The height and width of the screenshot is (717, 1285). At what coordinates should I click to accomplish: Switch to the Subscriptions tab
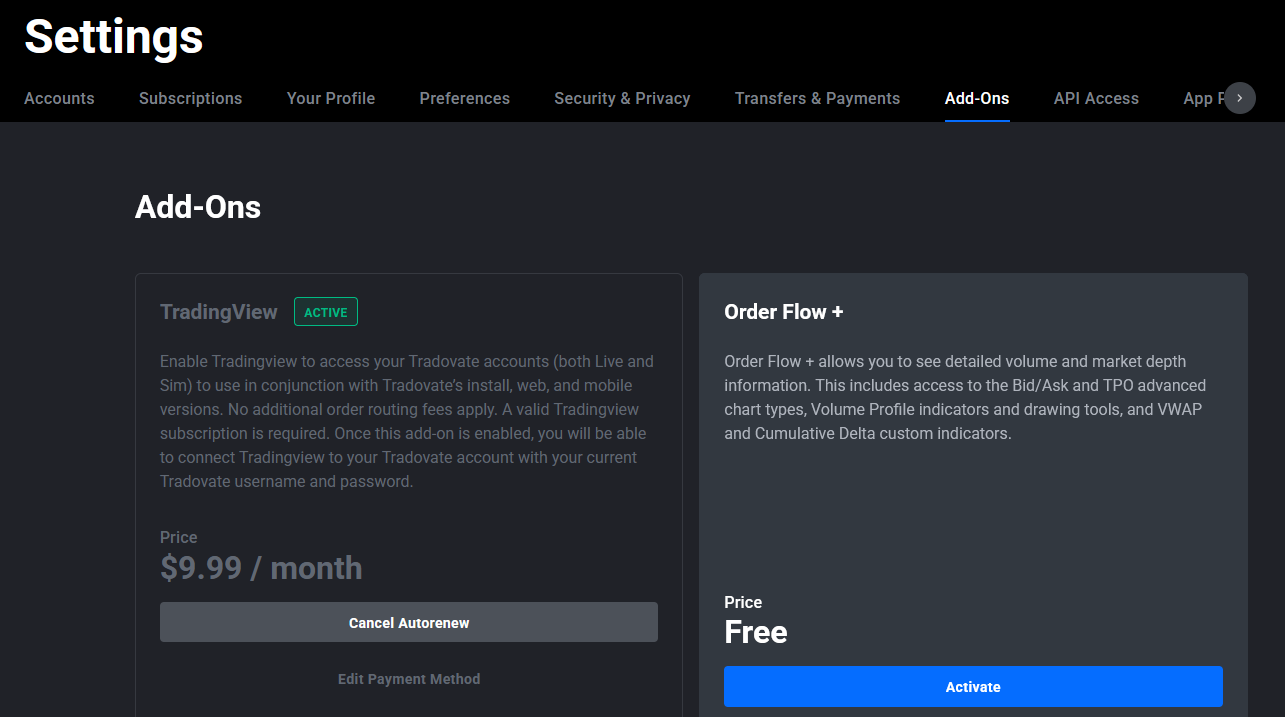[x=190, y=98]
